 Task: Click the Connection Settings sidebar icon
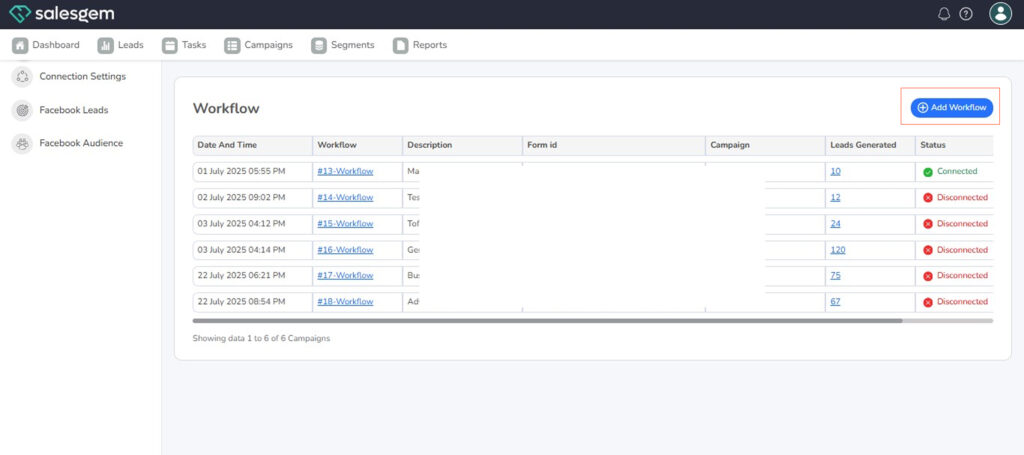coord(22,77)
